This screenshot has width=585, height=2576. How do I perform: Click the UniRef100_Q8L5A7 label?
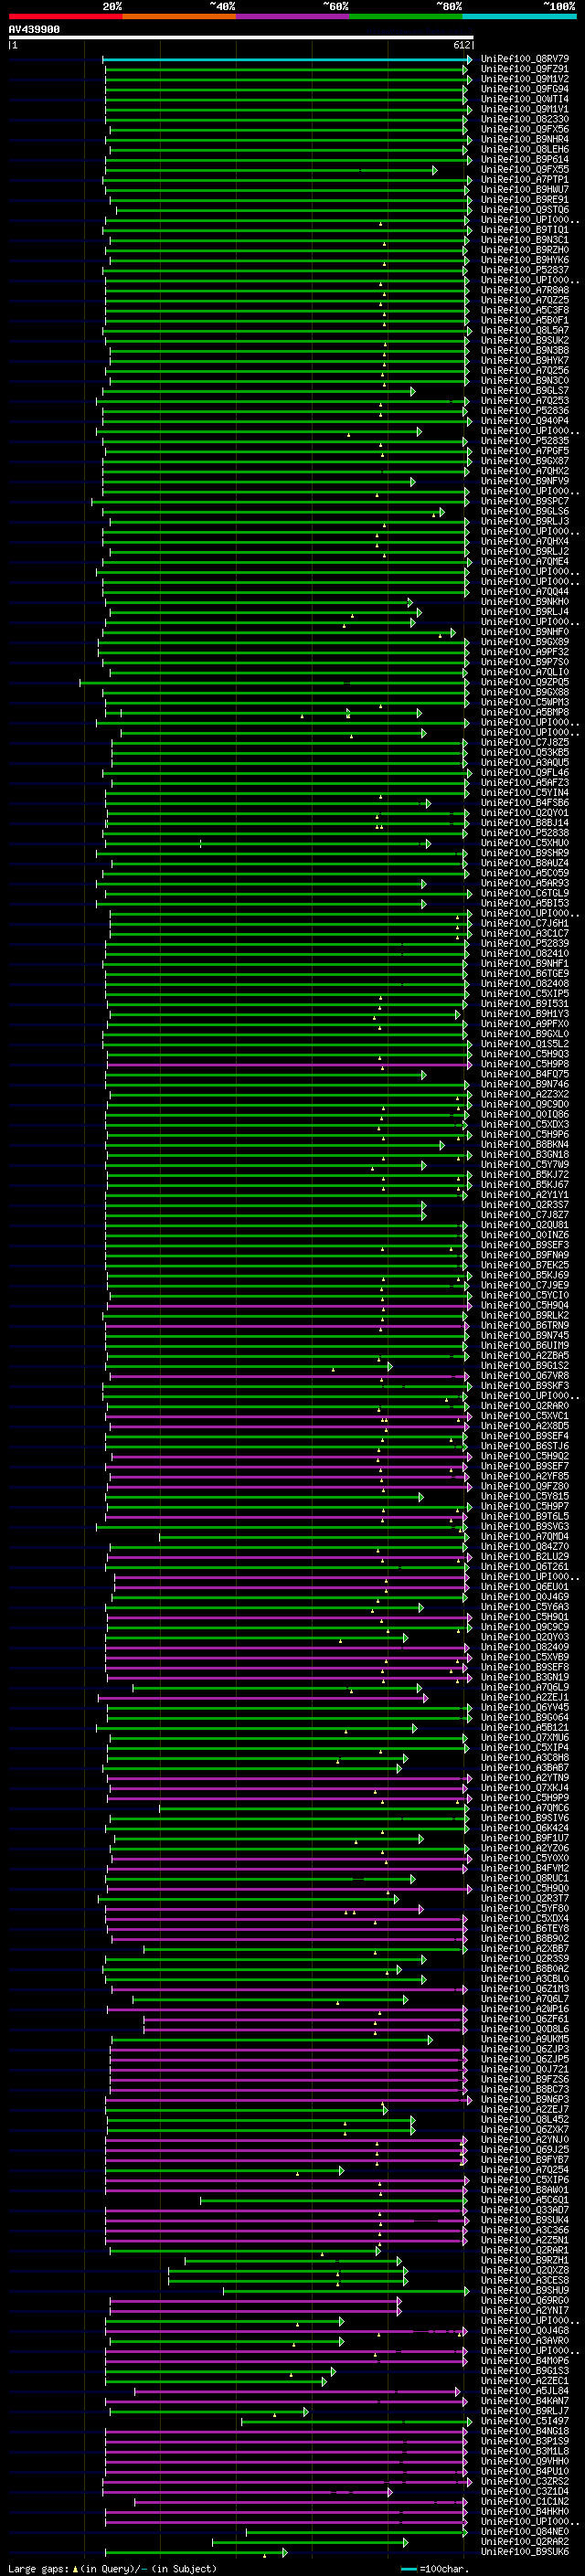coord(525,330)
